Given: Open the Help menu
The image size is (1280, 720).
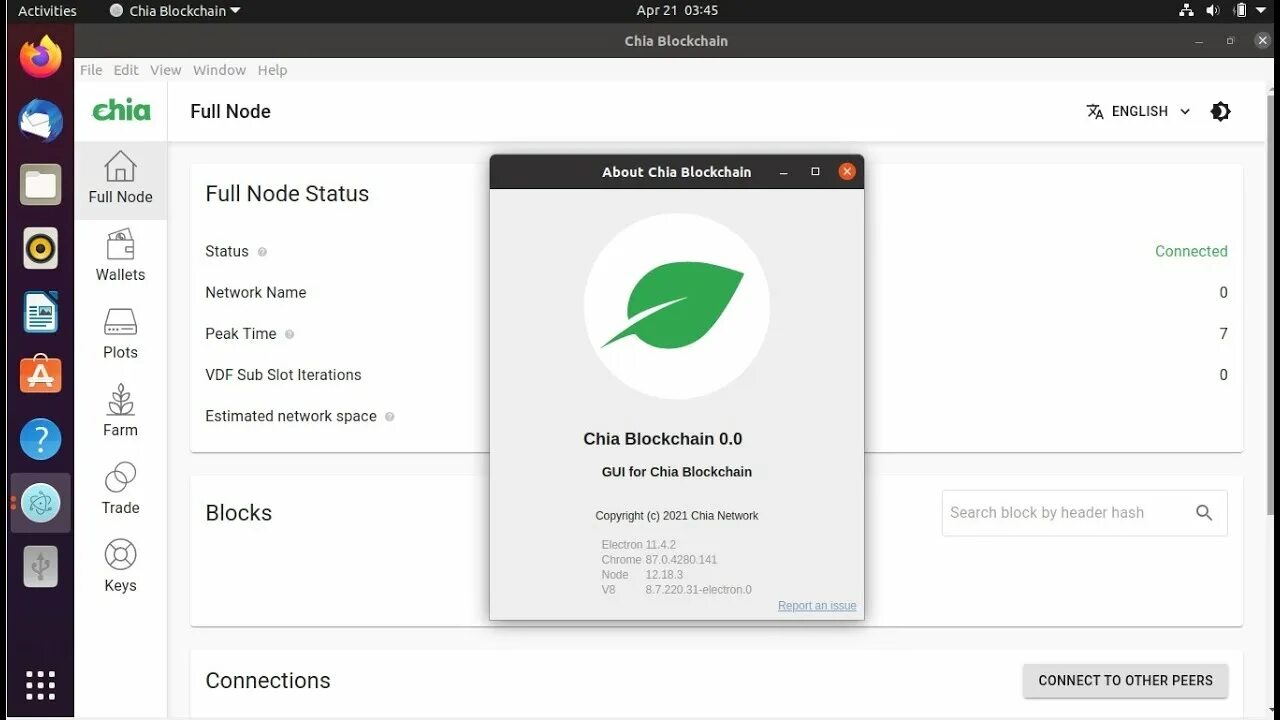Looking at the screenshot, I should (272, 70).
